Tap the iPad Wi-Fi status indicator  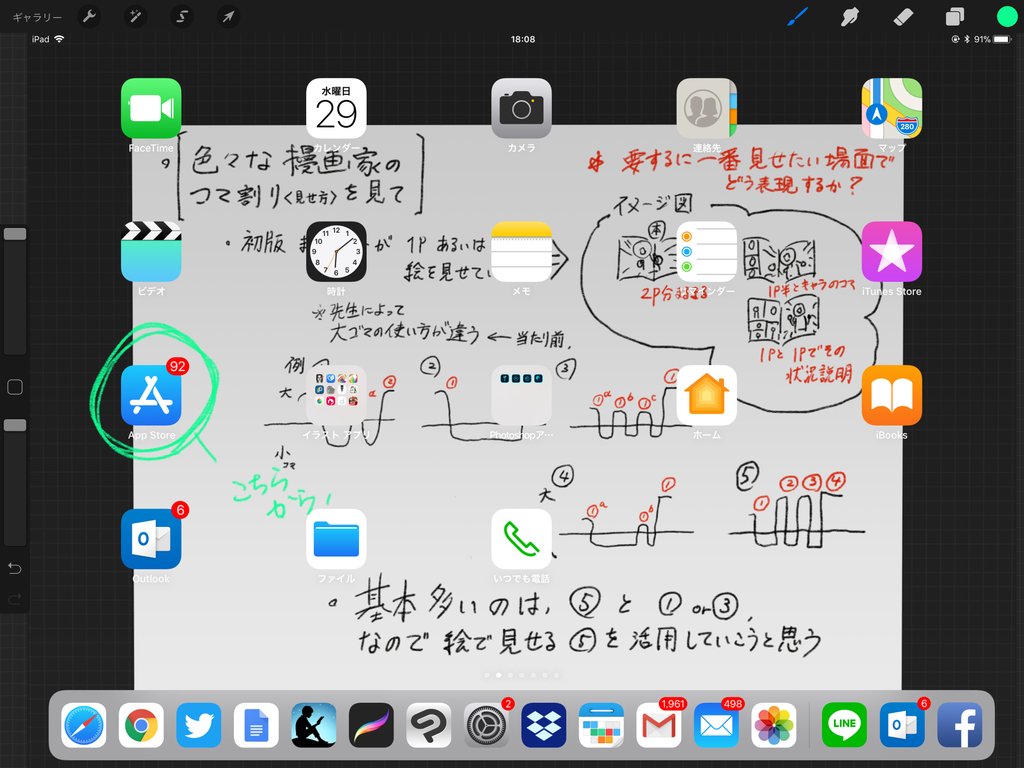(48, 39)
